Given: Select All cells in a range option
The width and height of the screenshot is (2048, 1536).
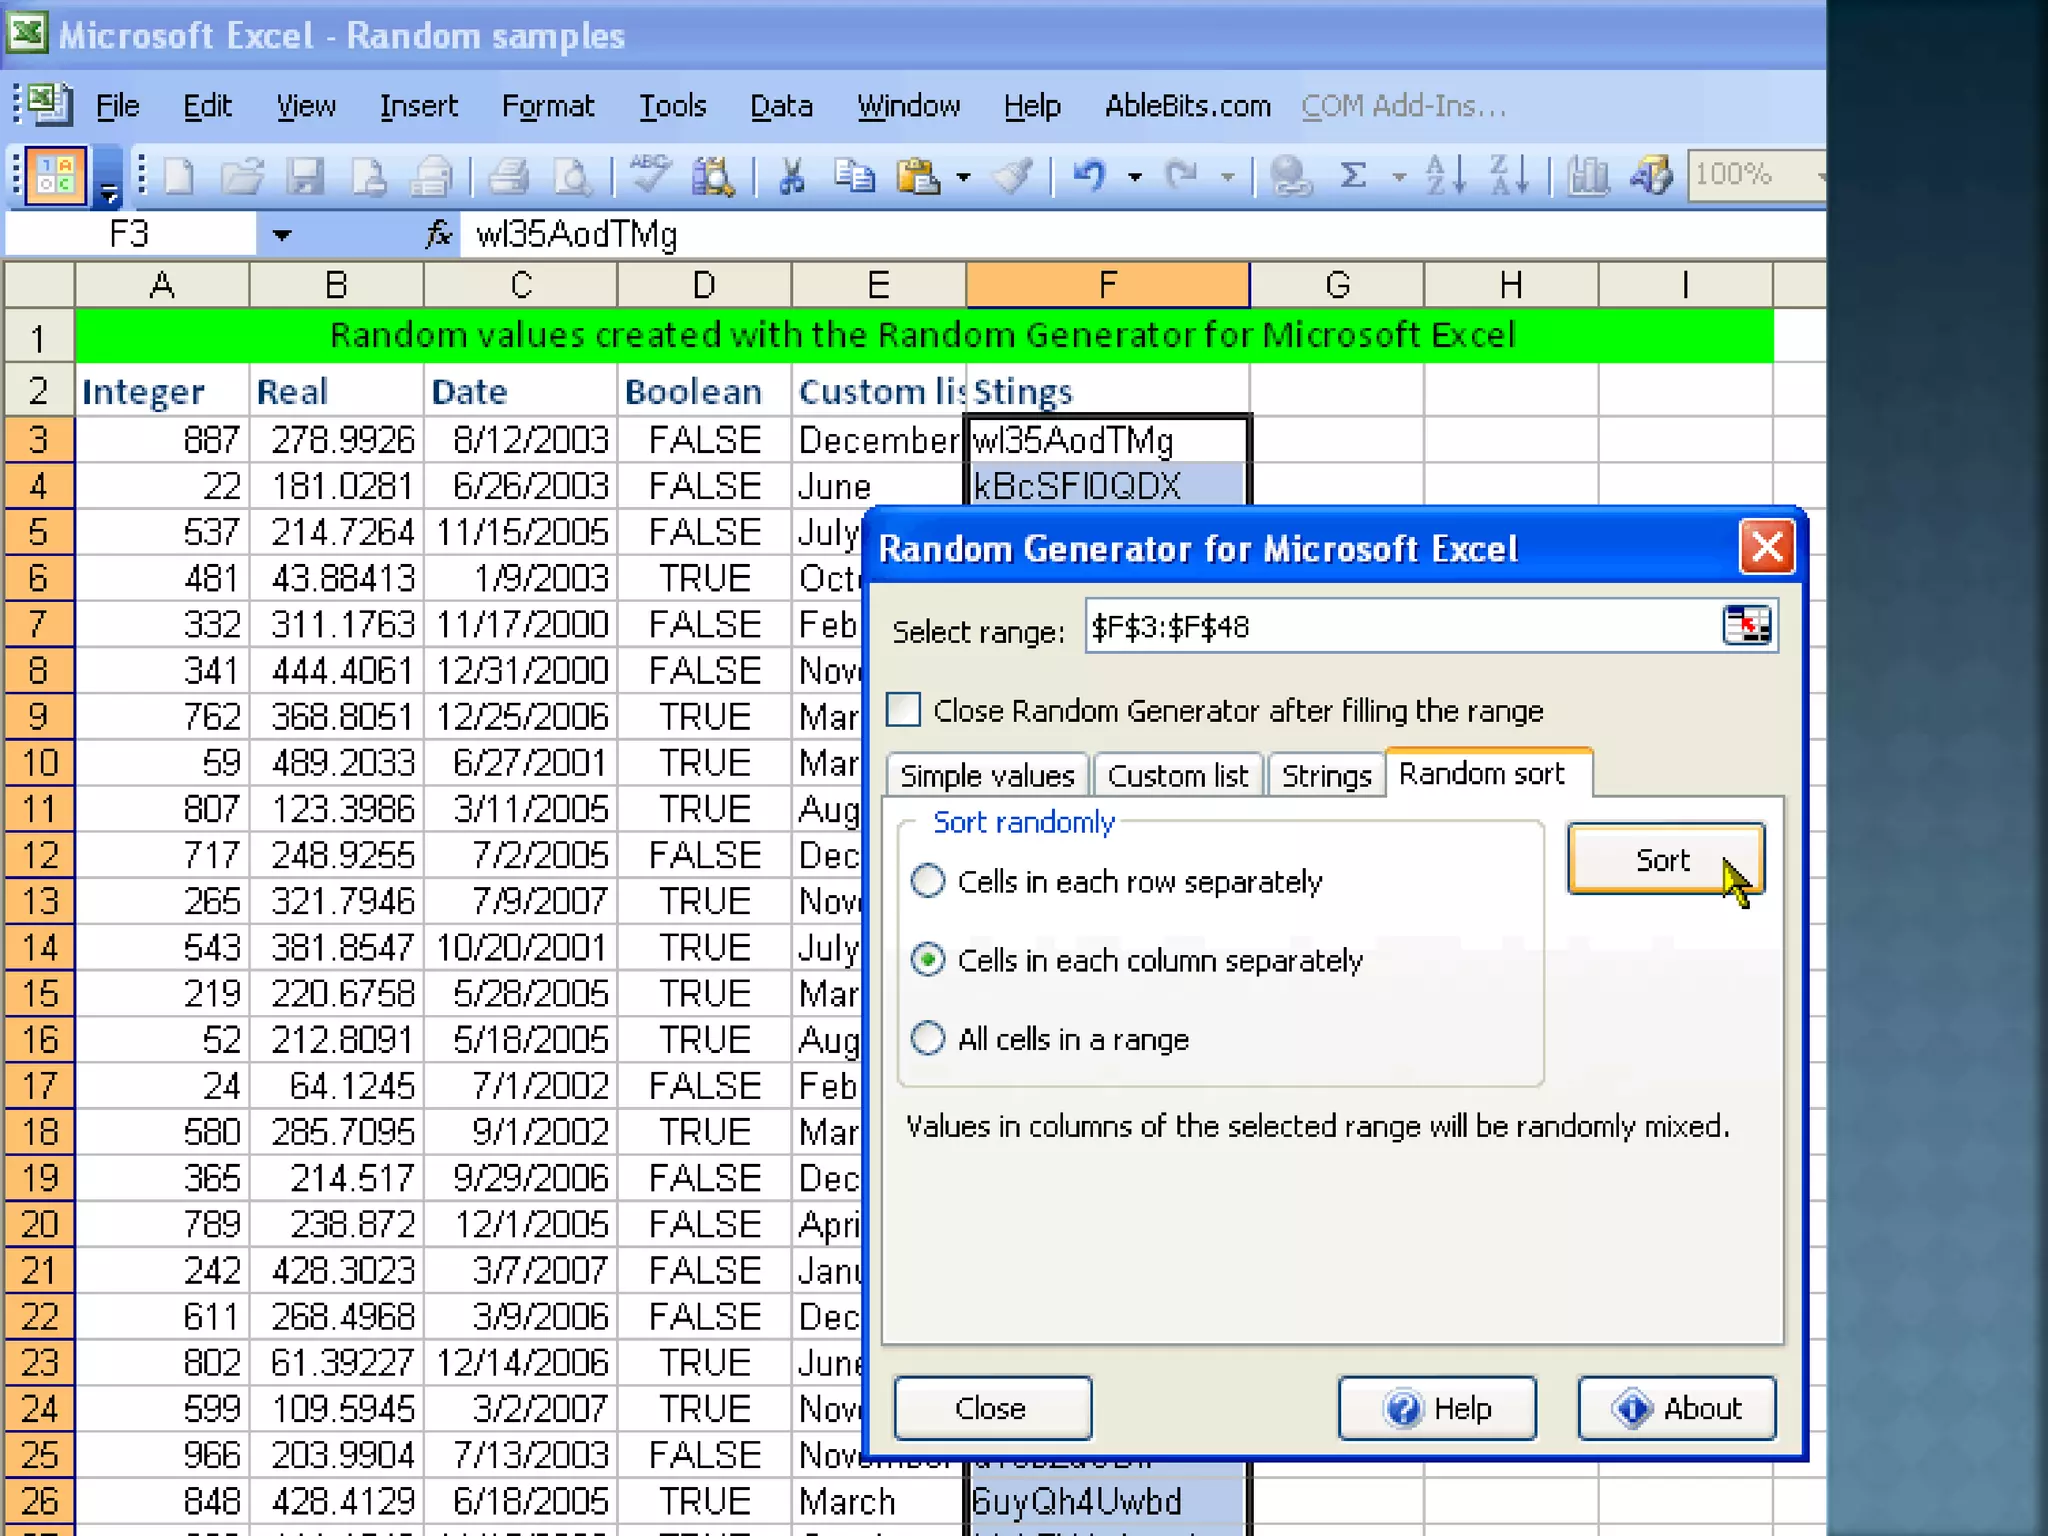Looking at the screenshot, I should click(928, 1038).
